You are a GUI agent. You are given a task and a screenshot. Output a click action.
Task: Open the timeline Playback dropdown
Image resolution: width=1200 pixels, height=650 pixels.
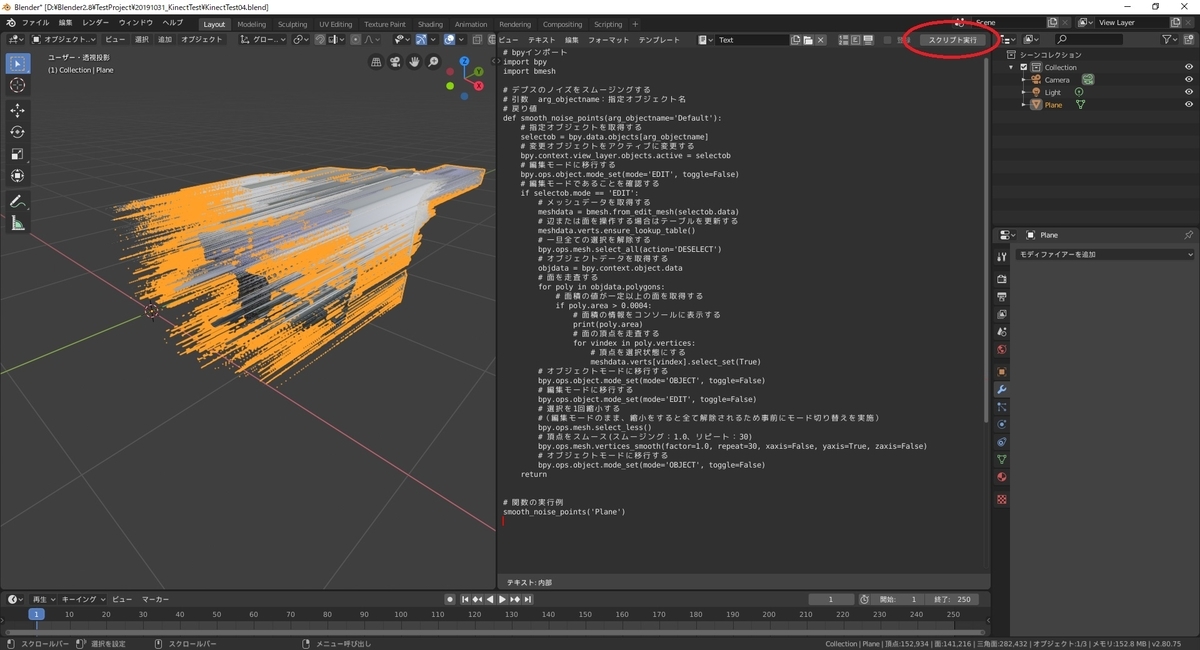(x=43, y=599)
